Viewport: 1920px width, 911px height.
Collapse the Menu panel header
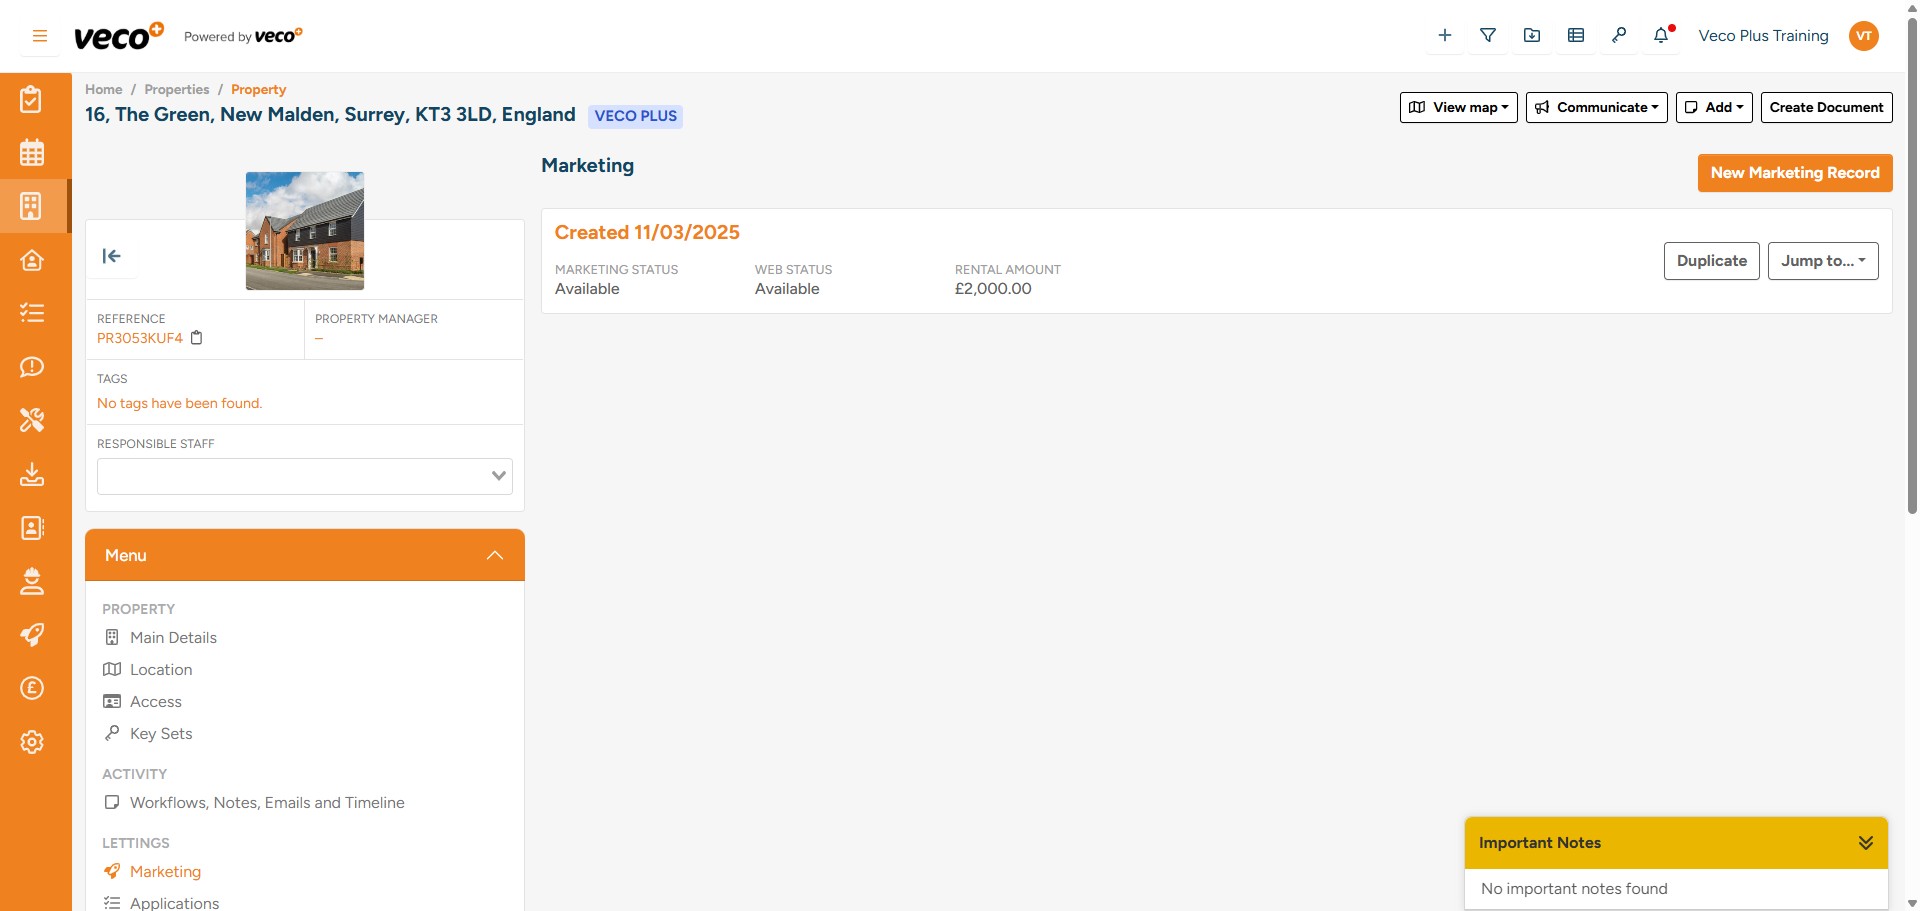click(494, 555)
